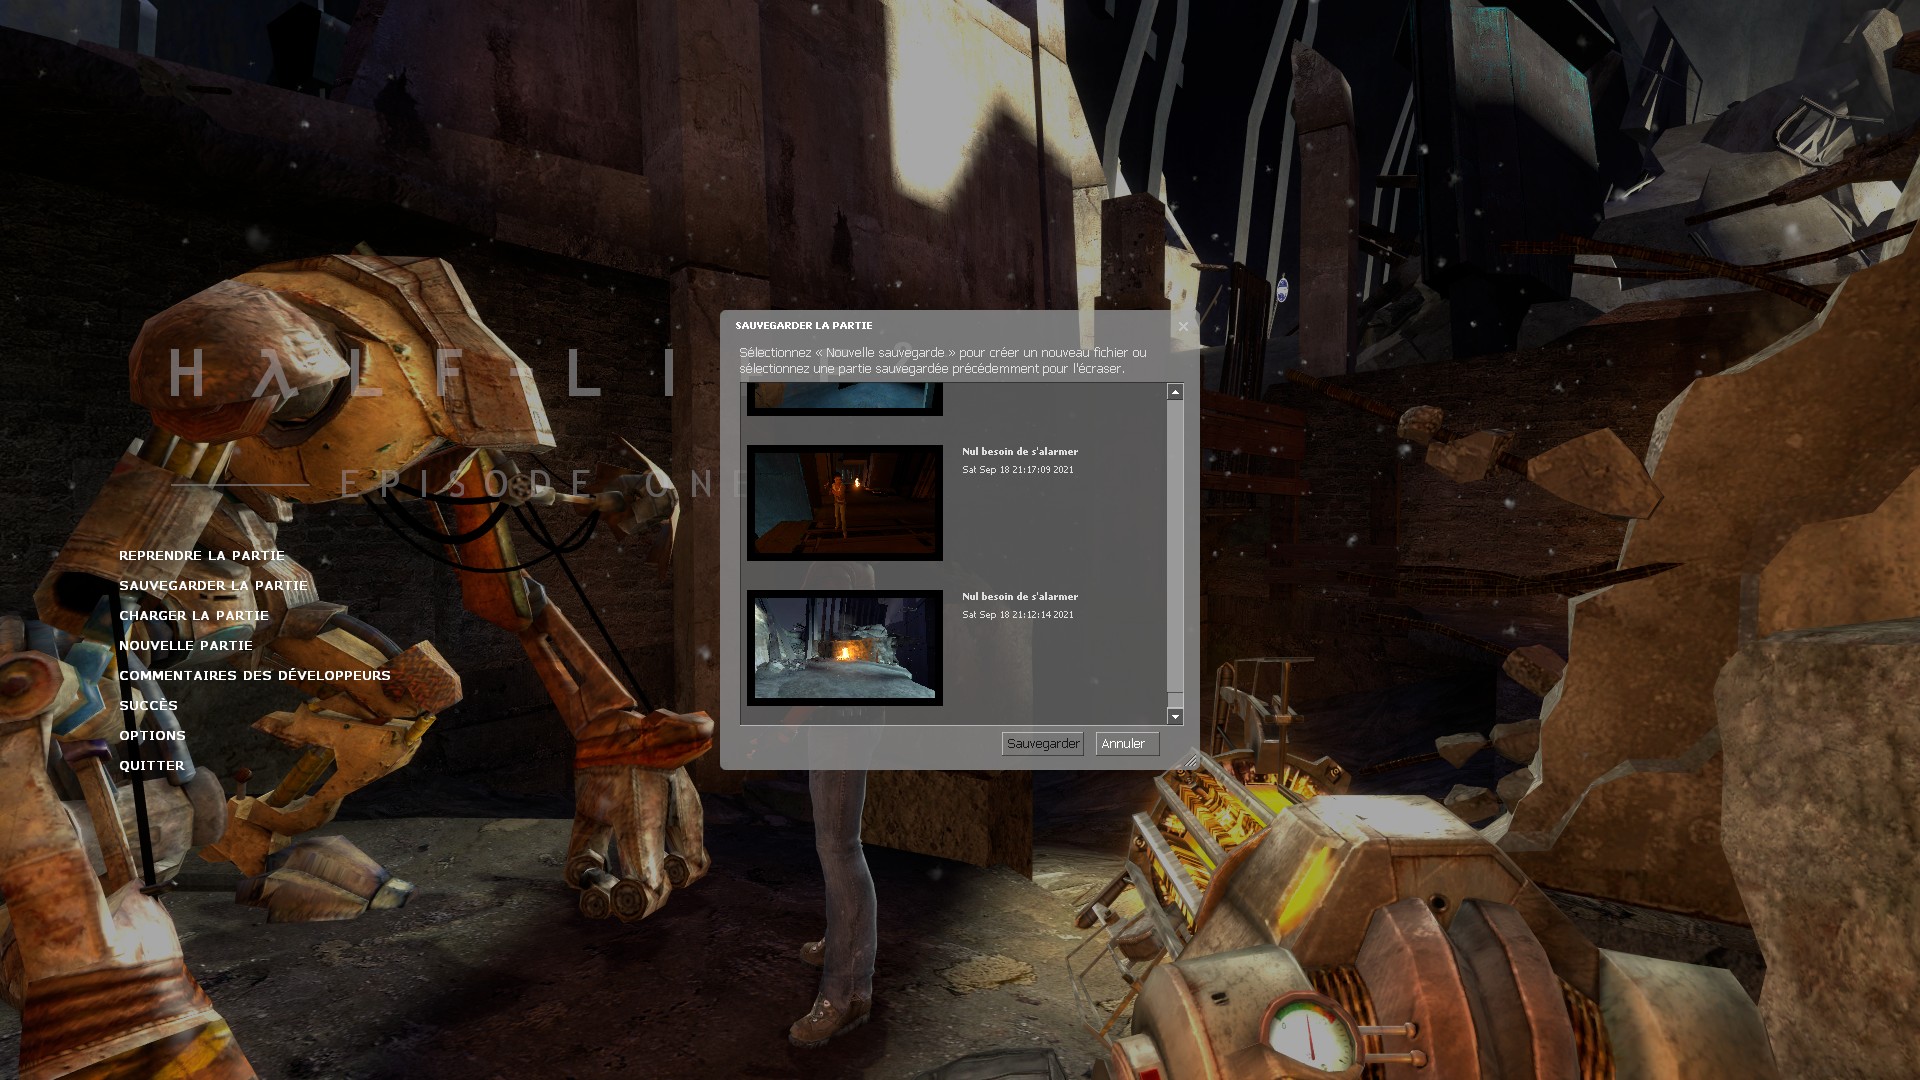
Task: Select the 21:17:09 save thumbnail
Action: click(x=844, y=503)
